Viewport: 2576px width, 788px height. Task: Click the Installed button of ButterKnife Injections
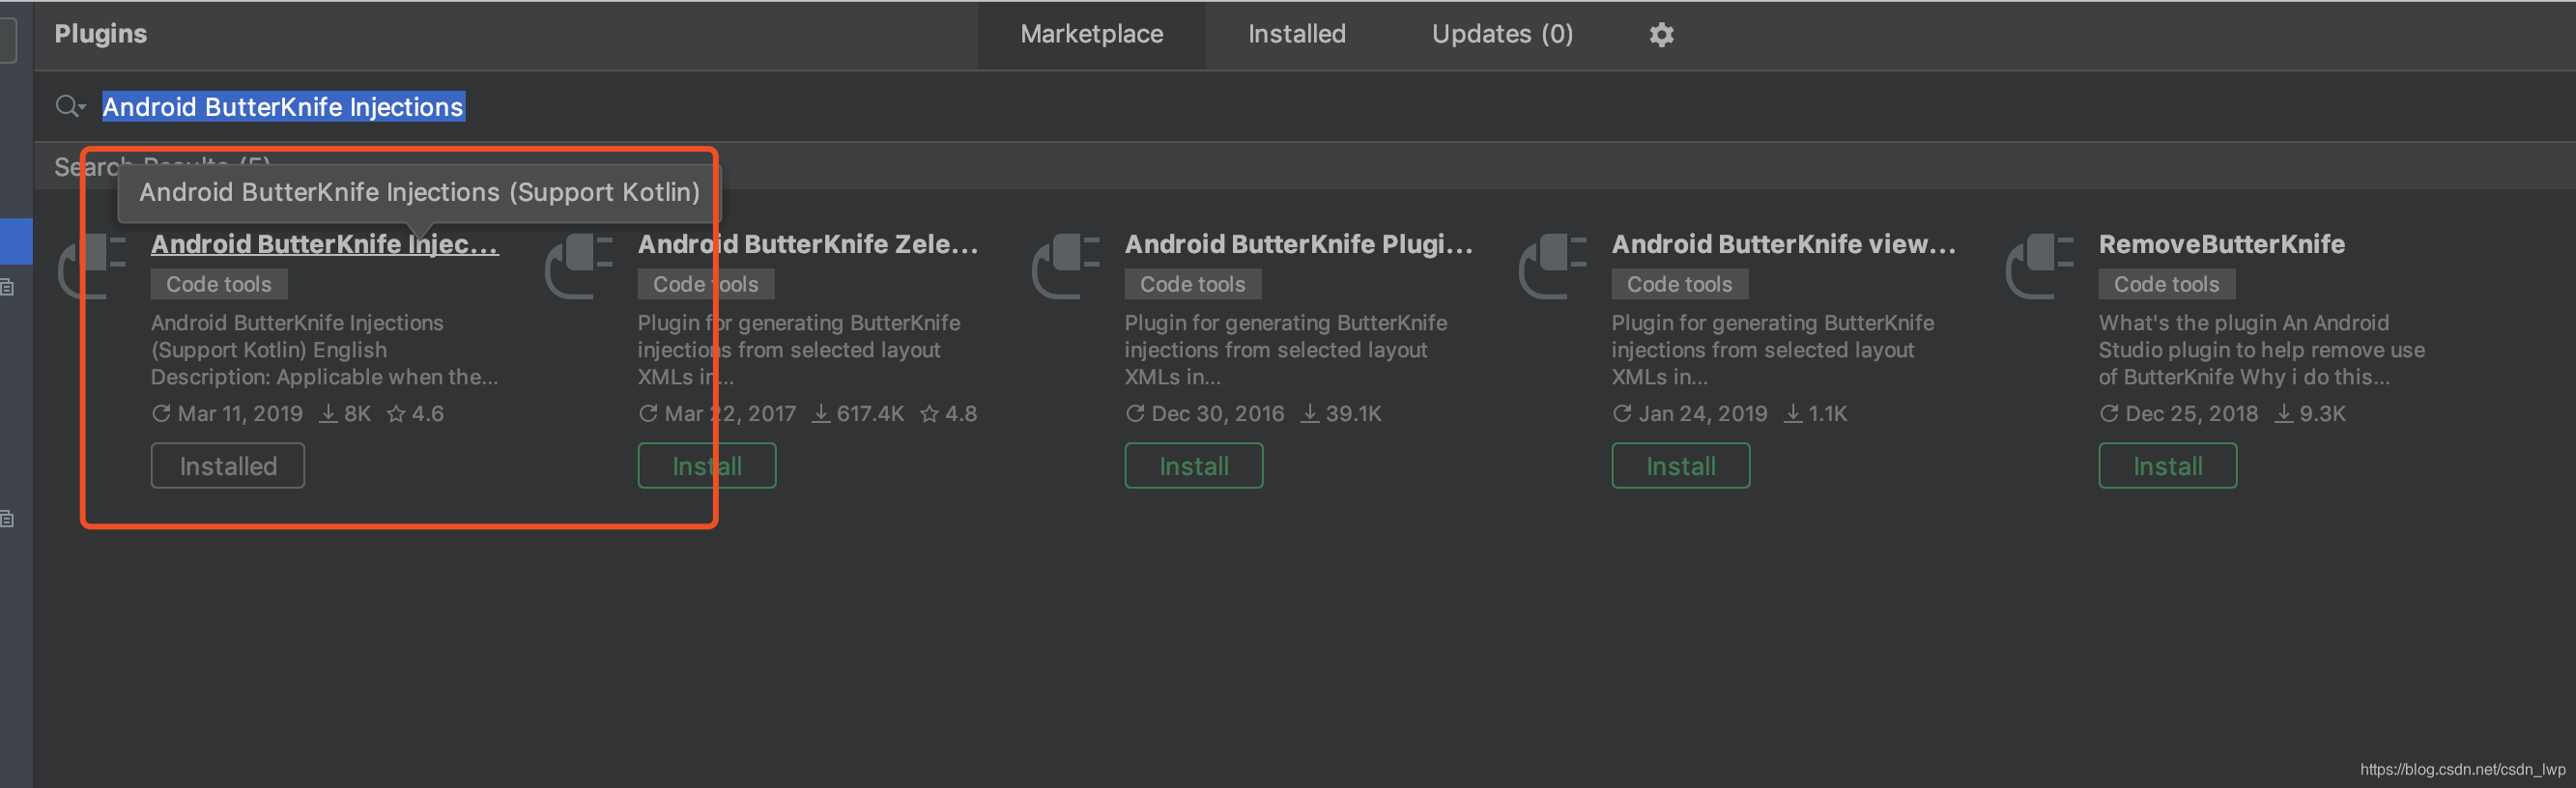pos(228,466)
